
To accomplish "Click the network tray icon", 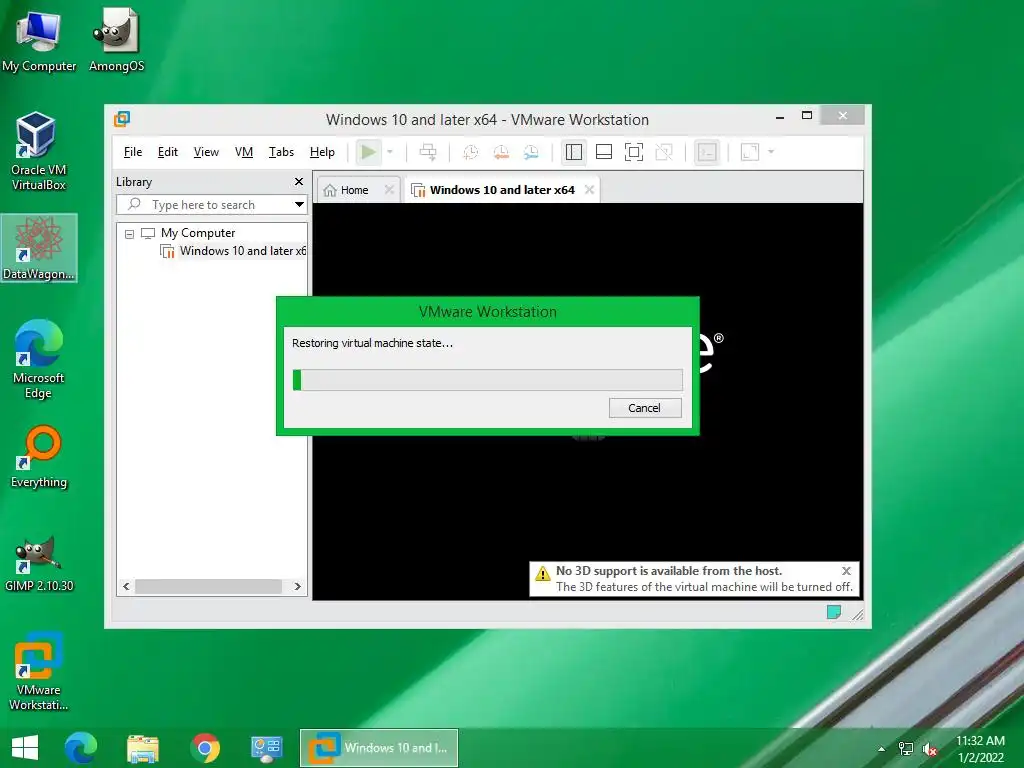I will point(906,749).
